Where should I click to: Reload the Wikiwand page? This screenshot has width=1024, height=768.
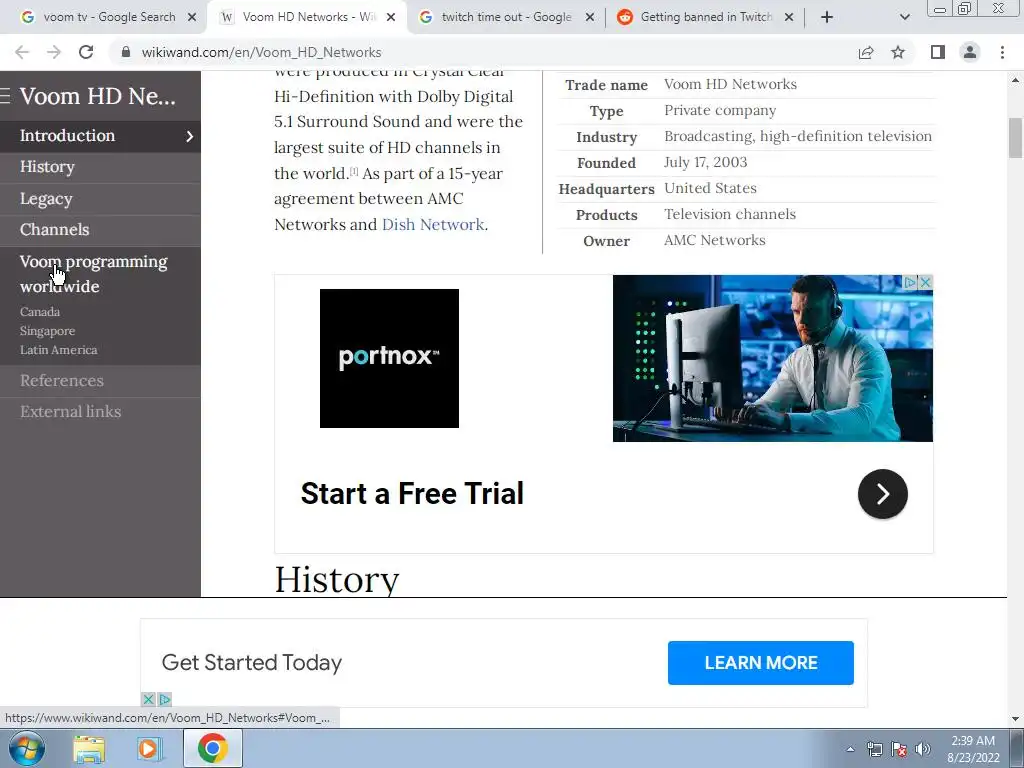click(x=86, y=52)
